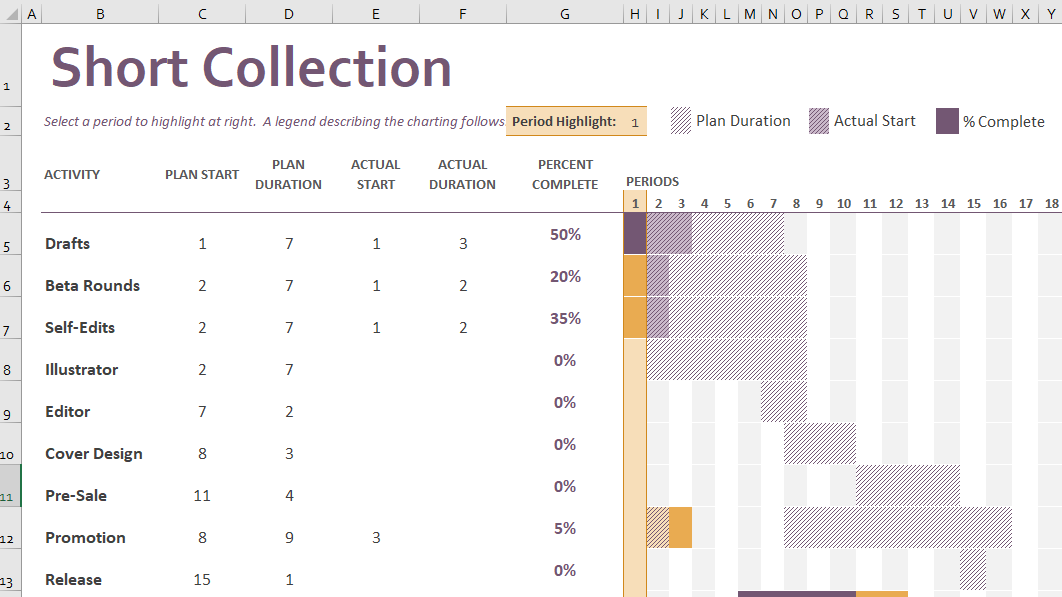The width and height of the screenshot is (1062, 597).
Task: Click Promotion actual start value 3
Action: click(x=376, y=537)
